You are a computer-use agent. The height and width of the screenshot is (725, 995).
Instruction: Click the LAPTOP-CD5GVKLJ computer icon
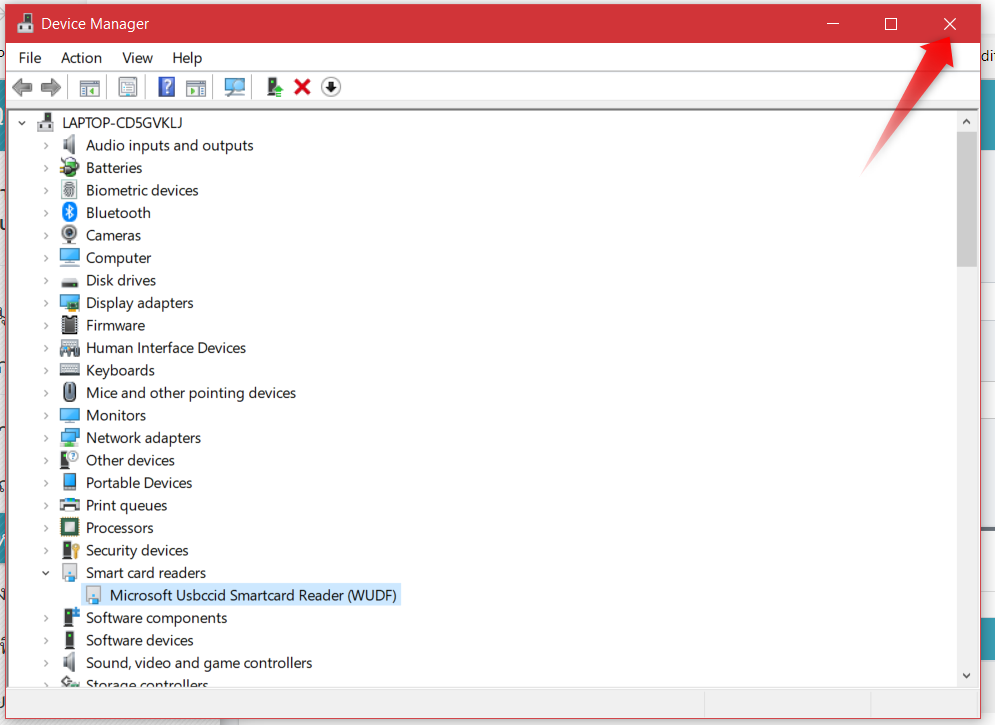pyautogui.click(x=46, y=122)
